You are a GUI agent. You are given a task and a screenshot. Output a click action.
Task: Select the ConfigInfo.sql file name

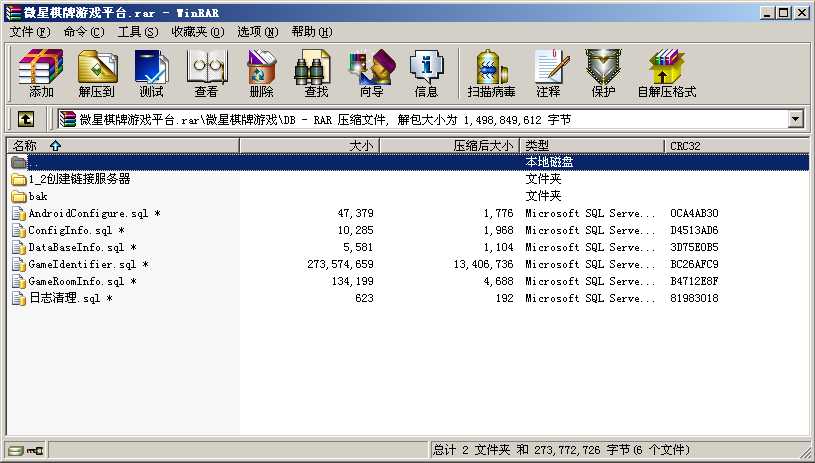(76, 231)
